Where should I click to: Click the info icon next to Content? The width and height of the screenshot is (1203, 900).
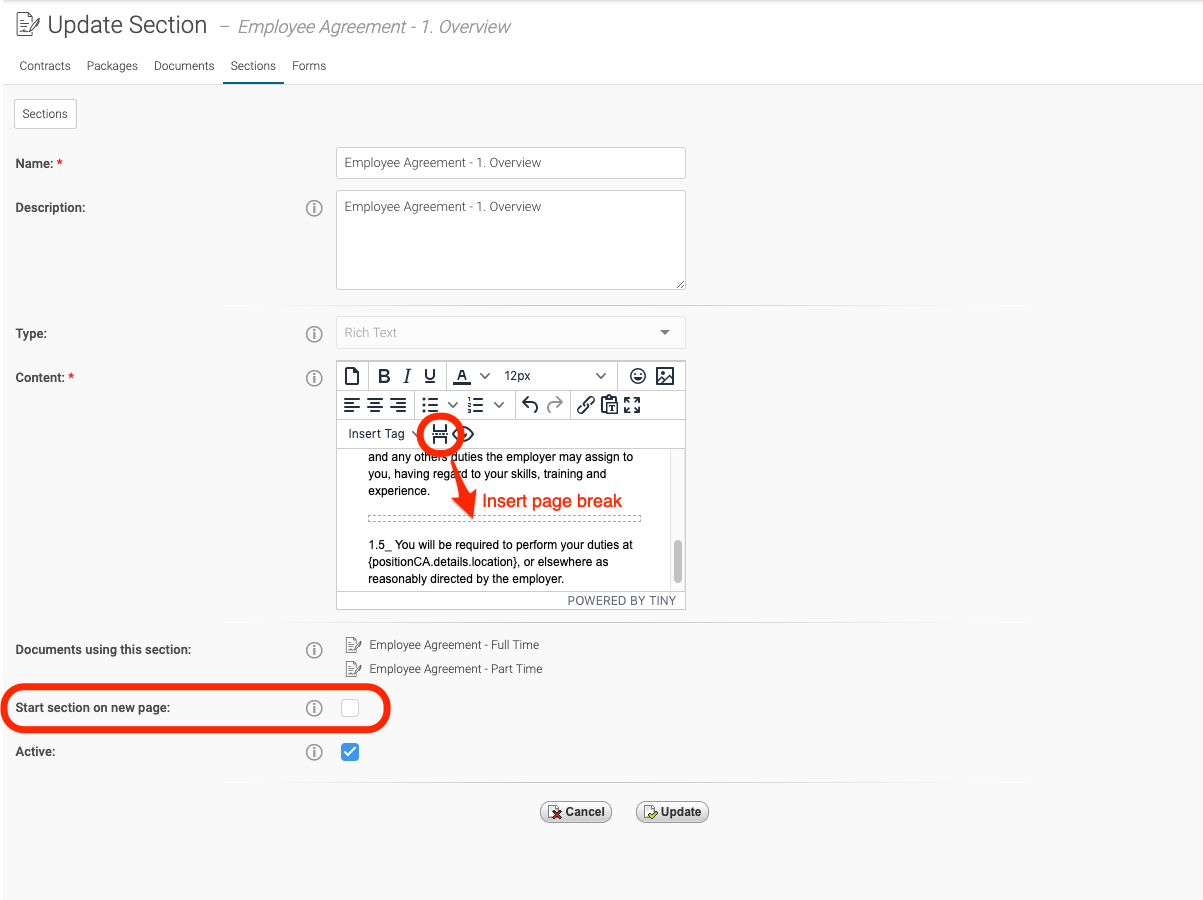314,378
